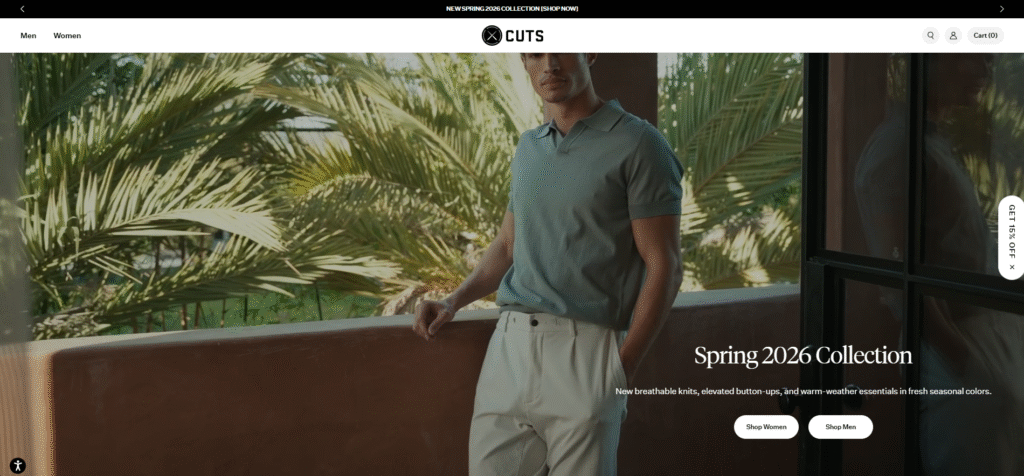The height and width of the screenshot is (476, 1024).
Task: Dismiss the GET 15% OFF tab
Action: [1012, 266]
